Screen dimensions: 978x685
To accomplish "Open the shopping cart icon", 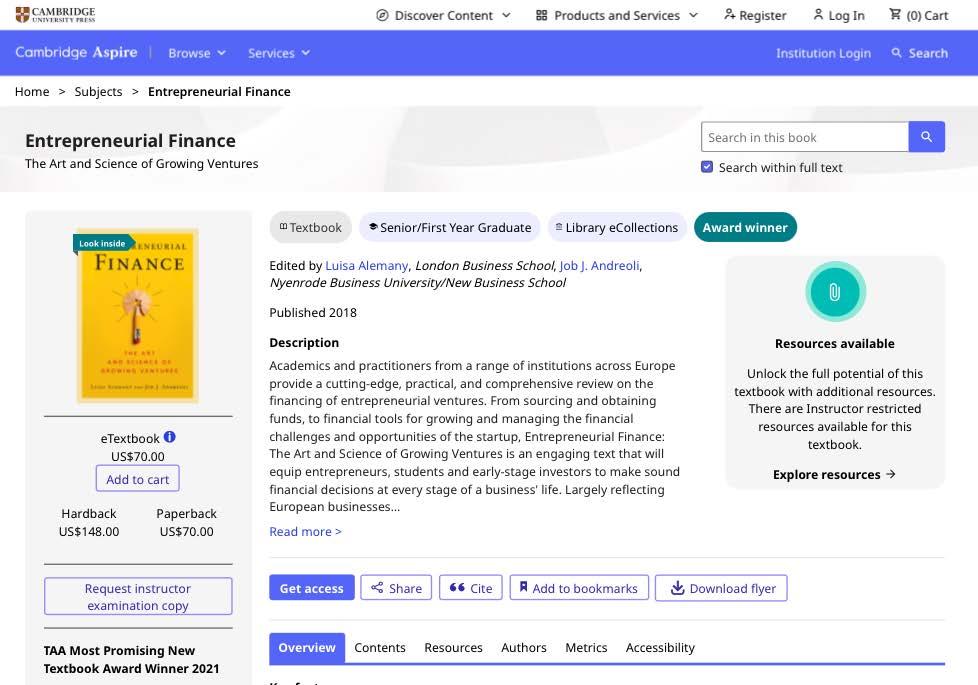I will (894, 15).
